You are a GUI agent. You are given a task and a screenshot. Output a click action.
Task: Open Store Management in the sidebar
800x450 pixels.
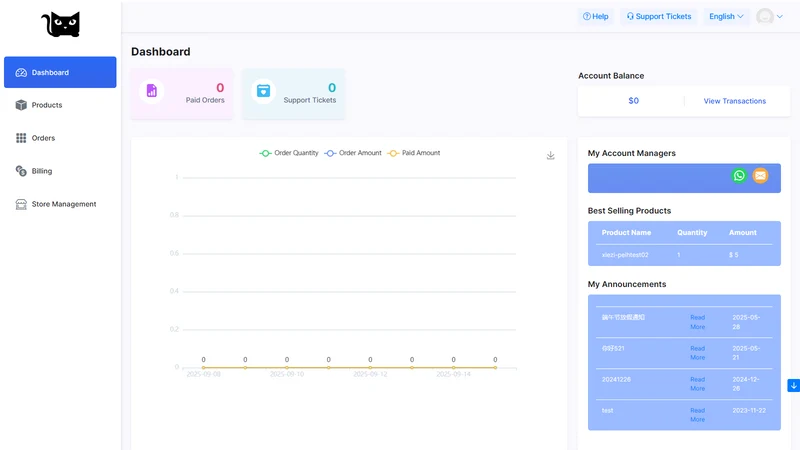click(60, 204)
